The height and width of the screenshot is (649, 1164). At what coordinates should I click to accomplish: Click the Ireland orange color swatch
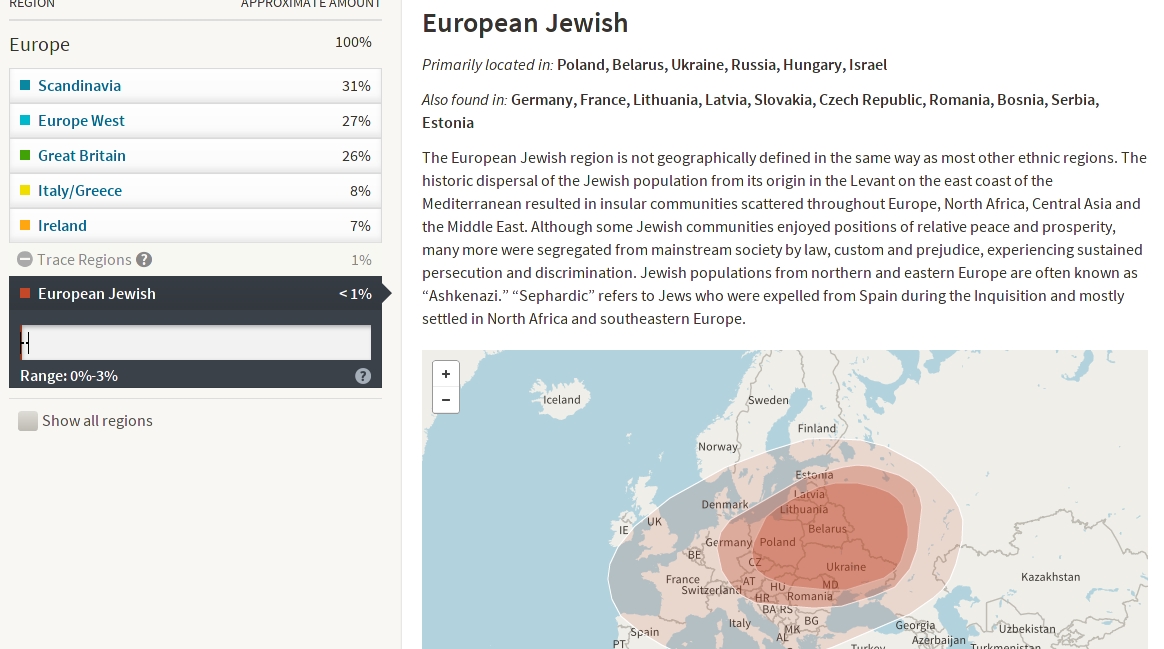(24, 225)
